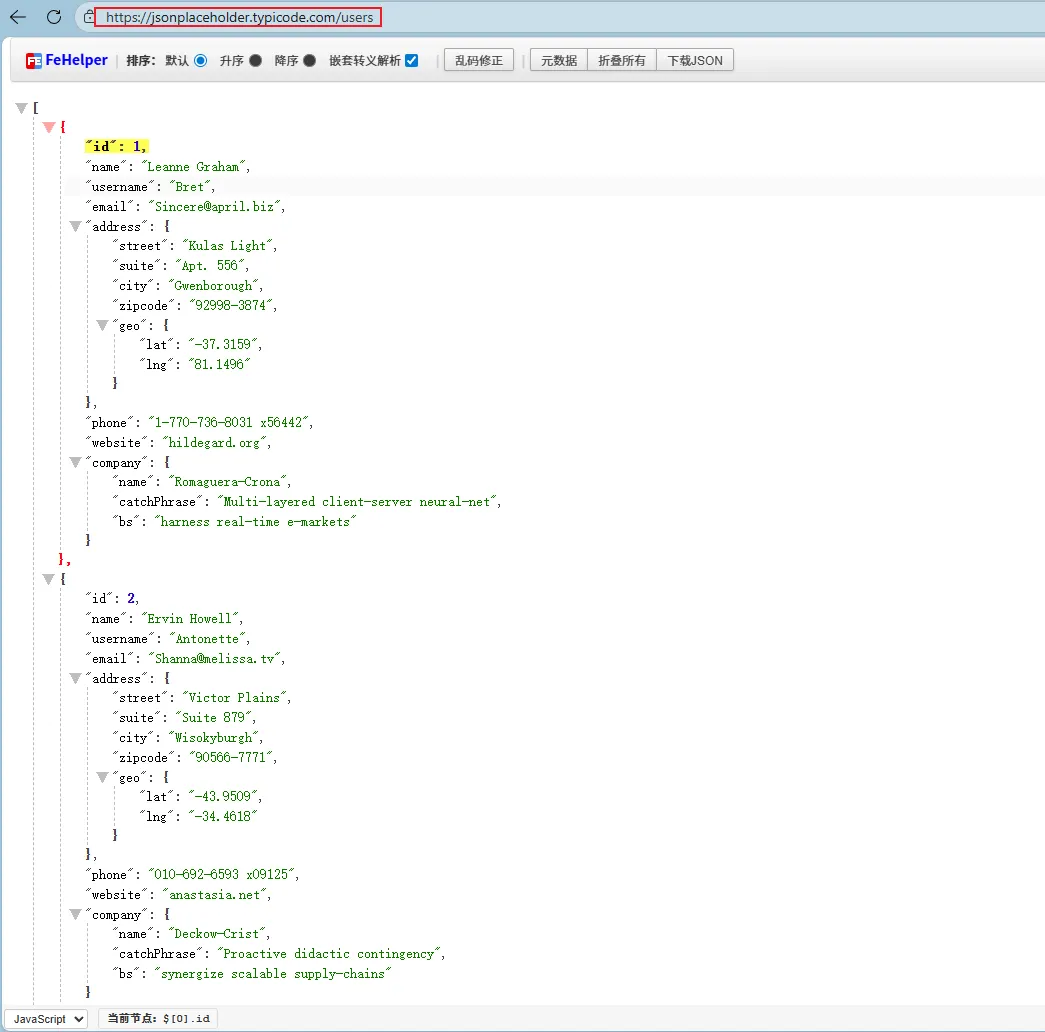Screen dimensions: 1045x1032
Task: Collapse the first user object (red triangle)
Action: pos(49,127)
